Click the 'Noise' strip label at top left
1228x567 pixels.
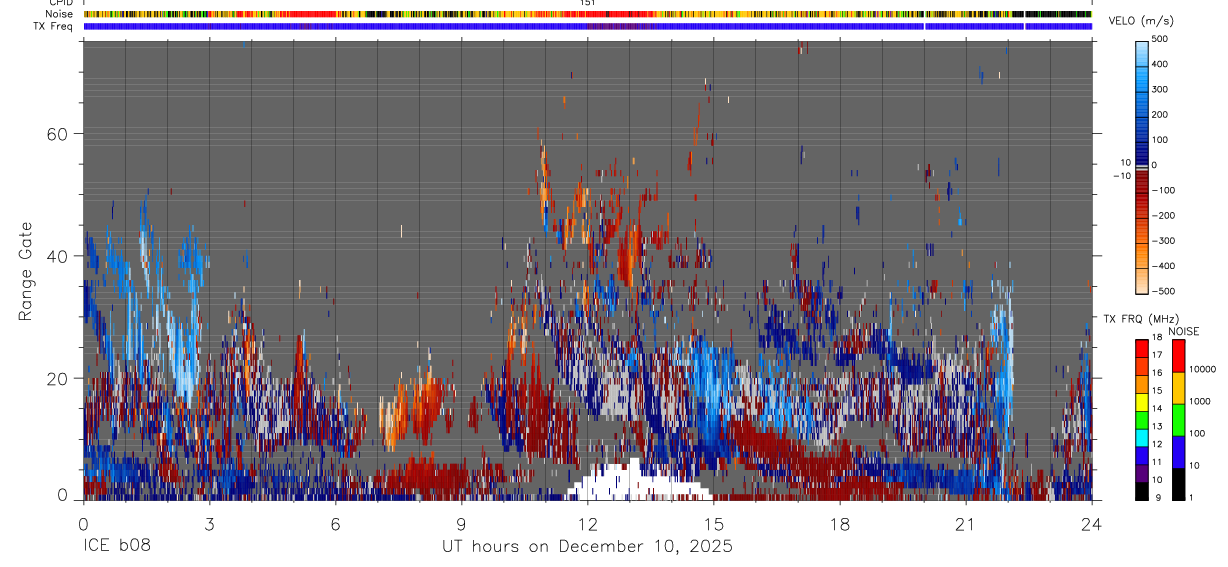pos(59,14)
